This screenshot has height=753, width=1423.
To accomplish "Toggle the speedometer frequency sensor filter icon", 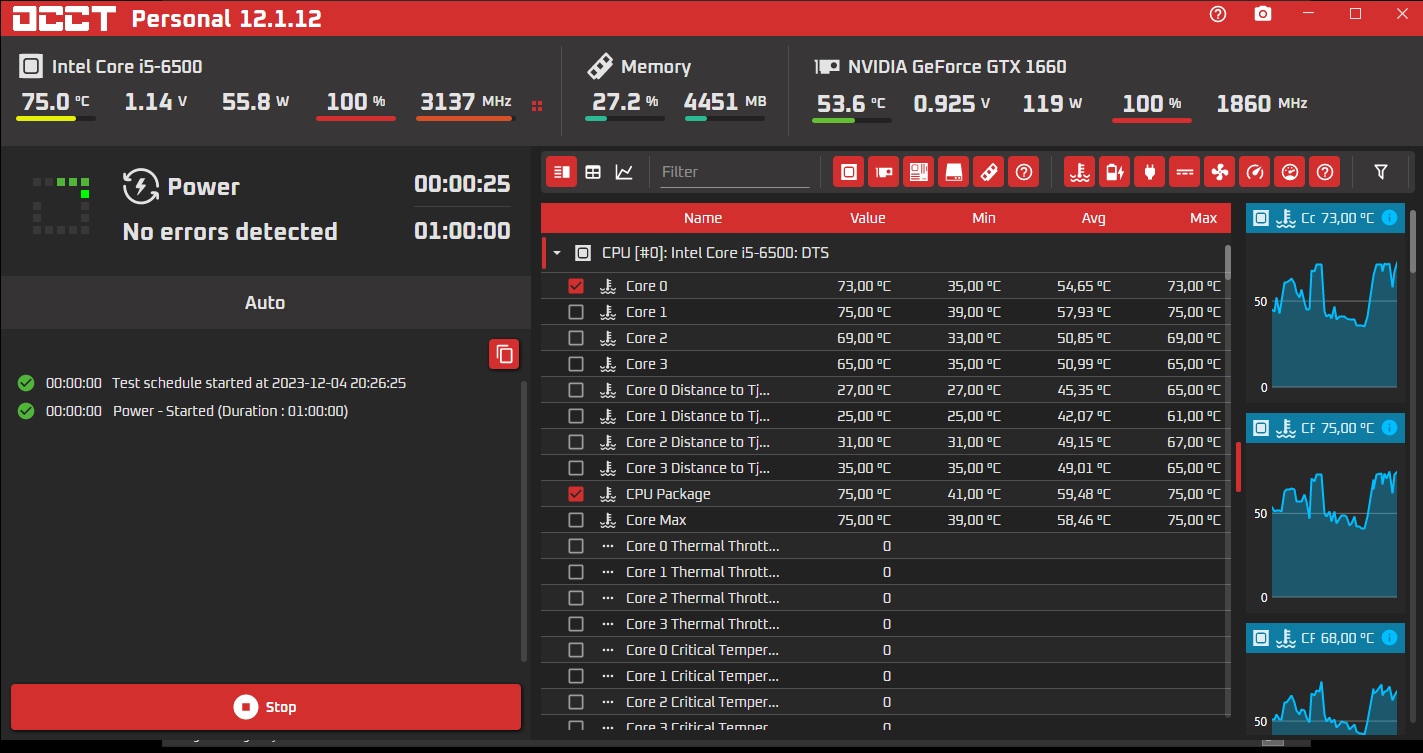I will 1254,172.
